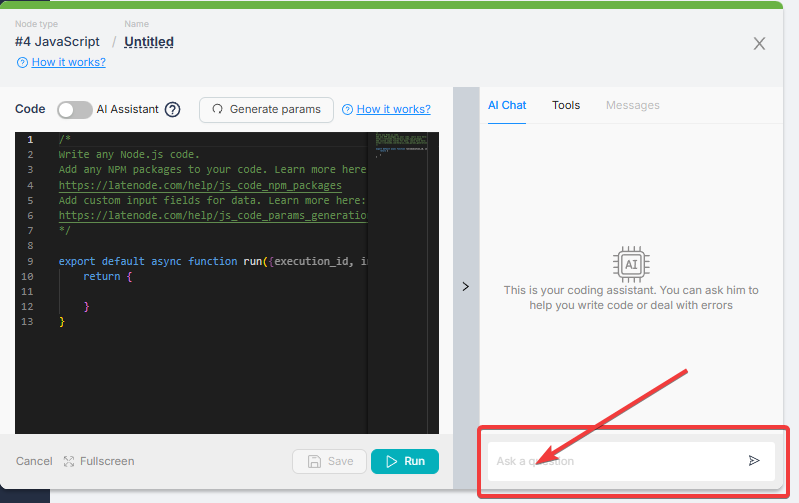
Task: Rename the node titled Untitled
Action: 149,42
